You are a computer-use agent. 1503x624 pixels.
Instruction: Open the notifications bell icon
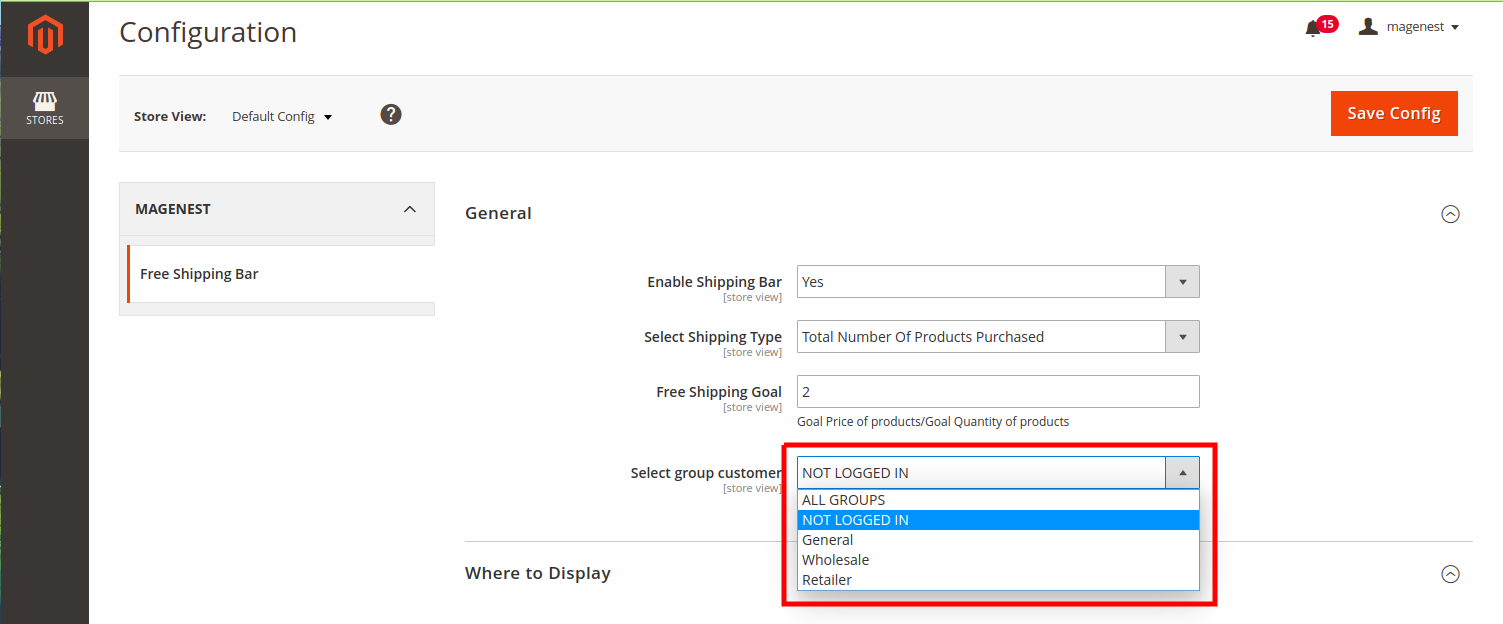pyautogui.click(x=1313, y=28)
